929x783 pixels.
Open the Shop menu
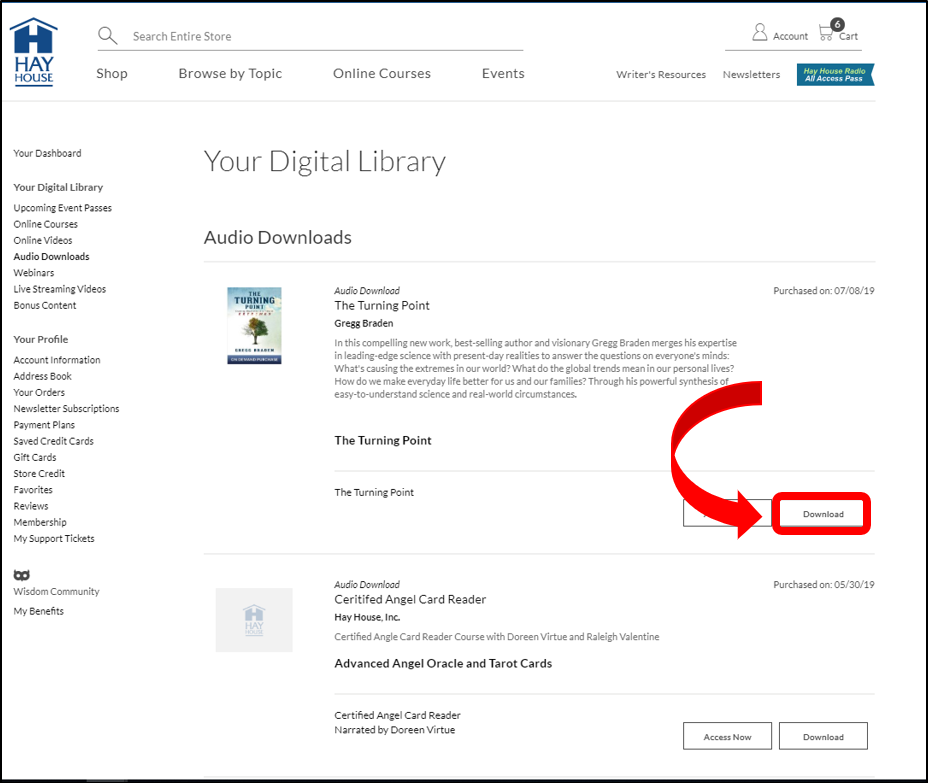(112, 74)
